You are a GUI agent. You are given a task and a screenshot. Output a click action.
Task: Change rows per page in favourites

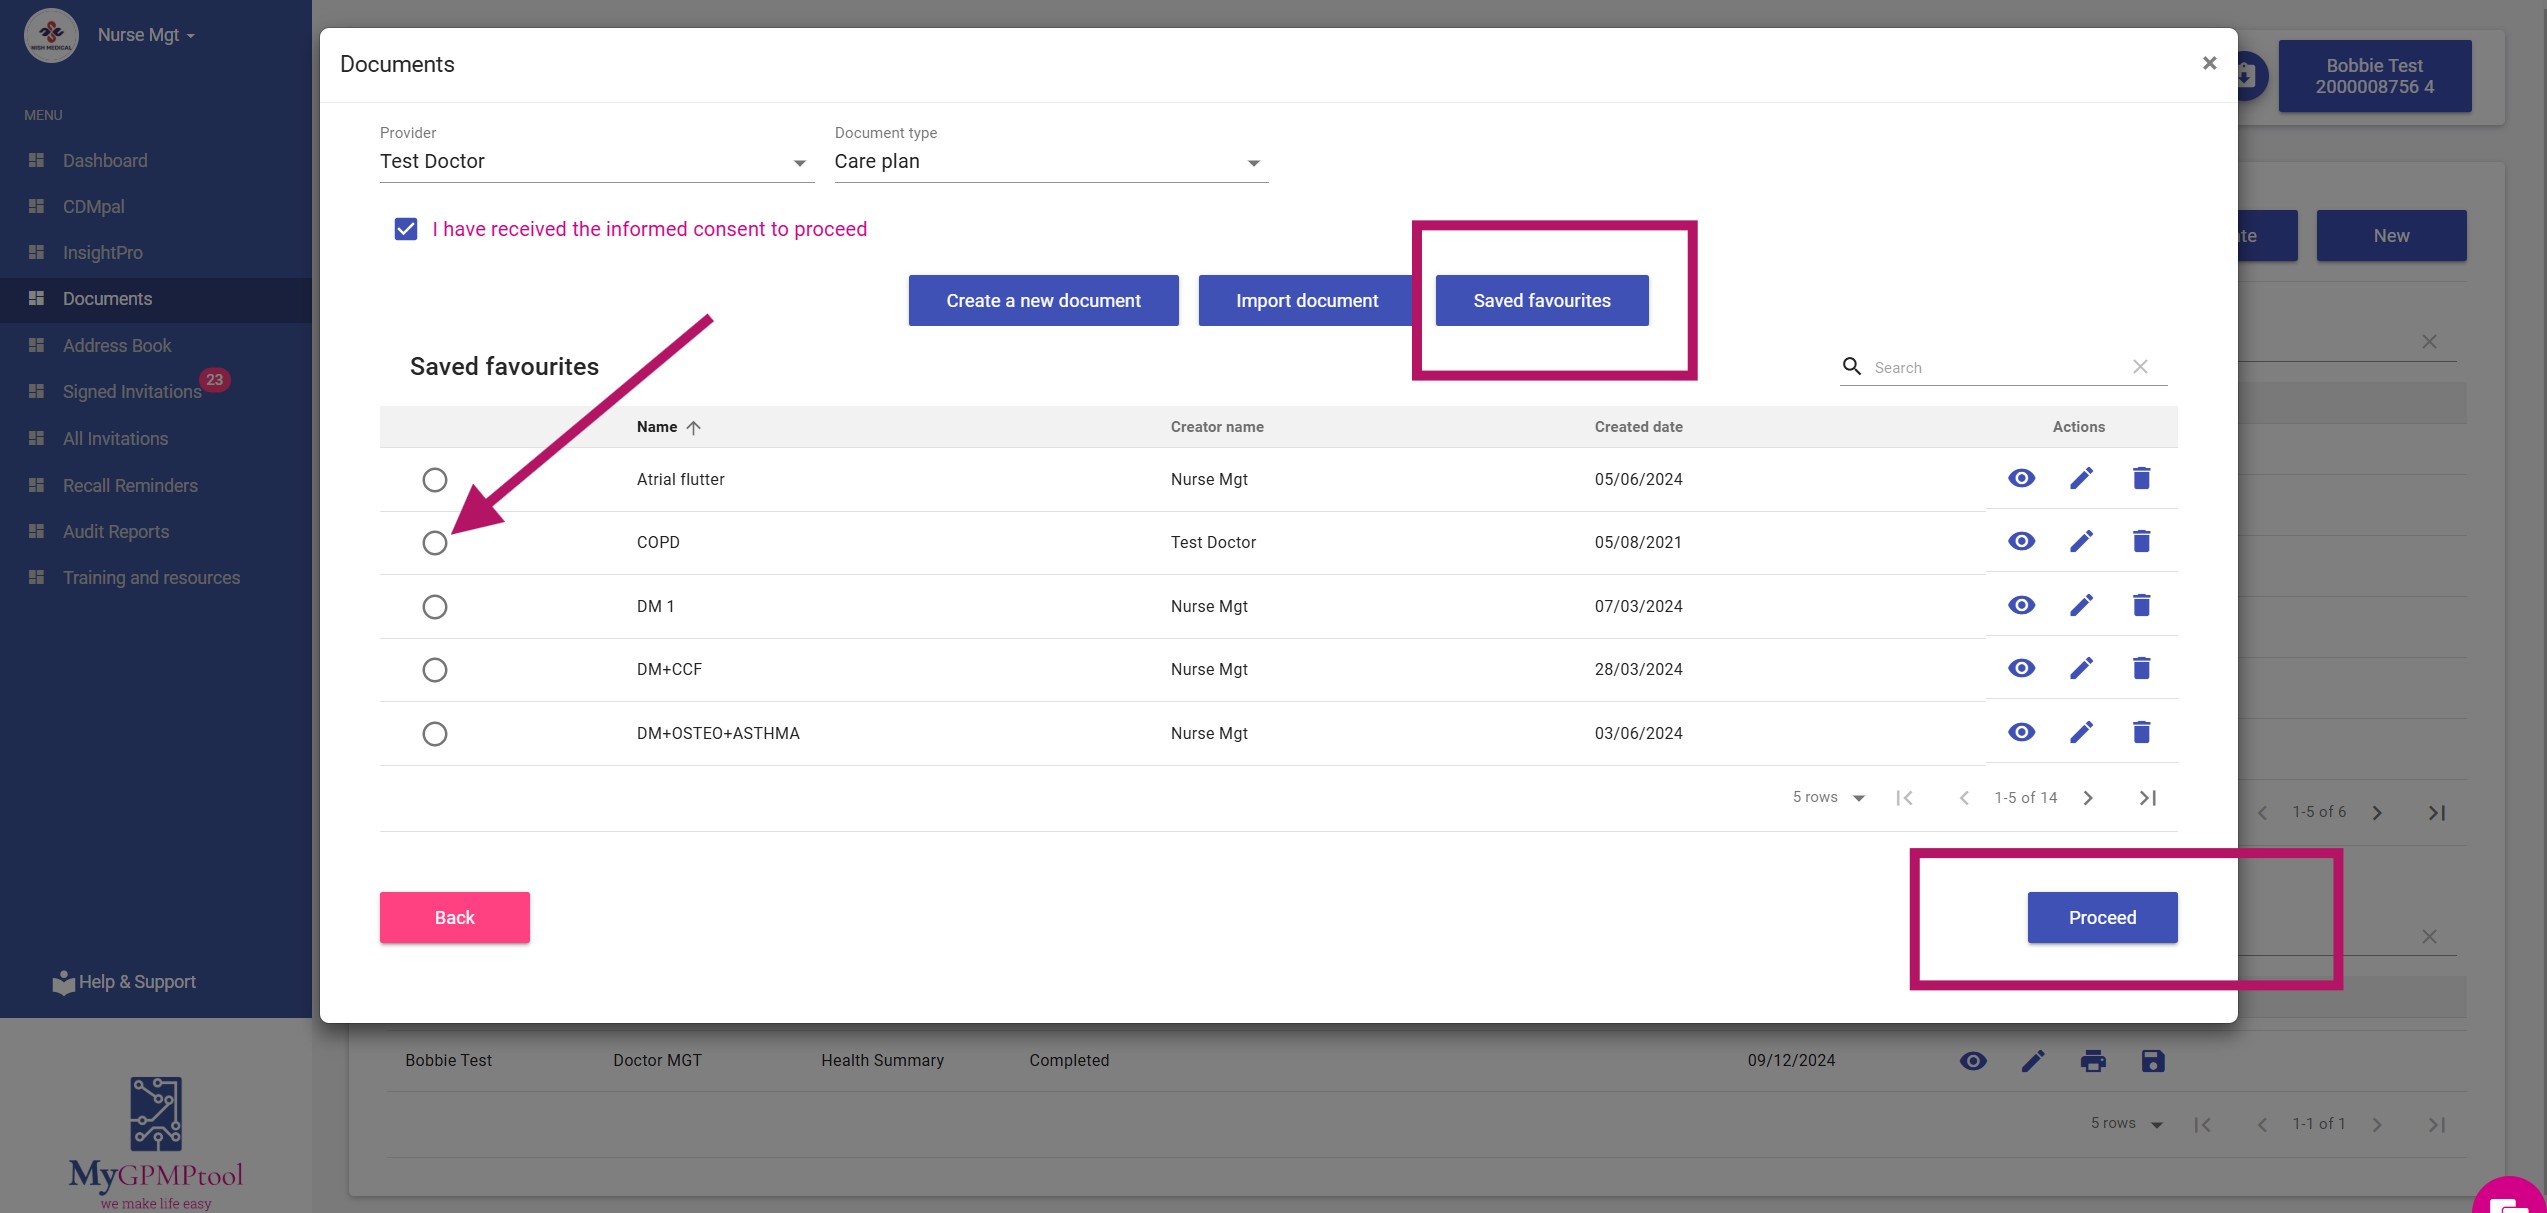pos(1829,798)
